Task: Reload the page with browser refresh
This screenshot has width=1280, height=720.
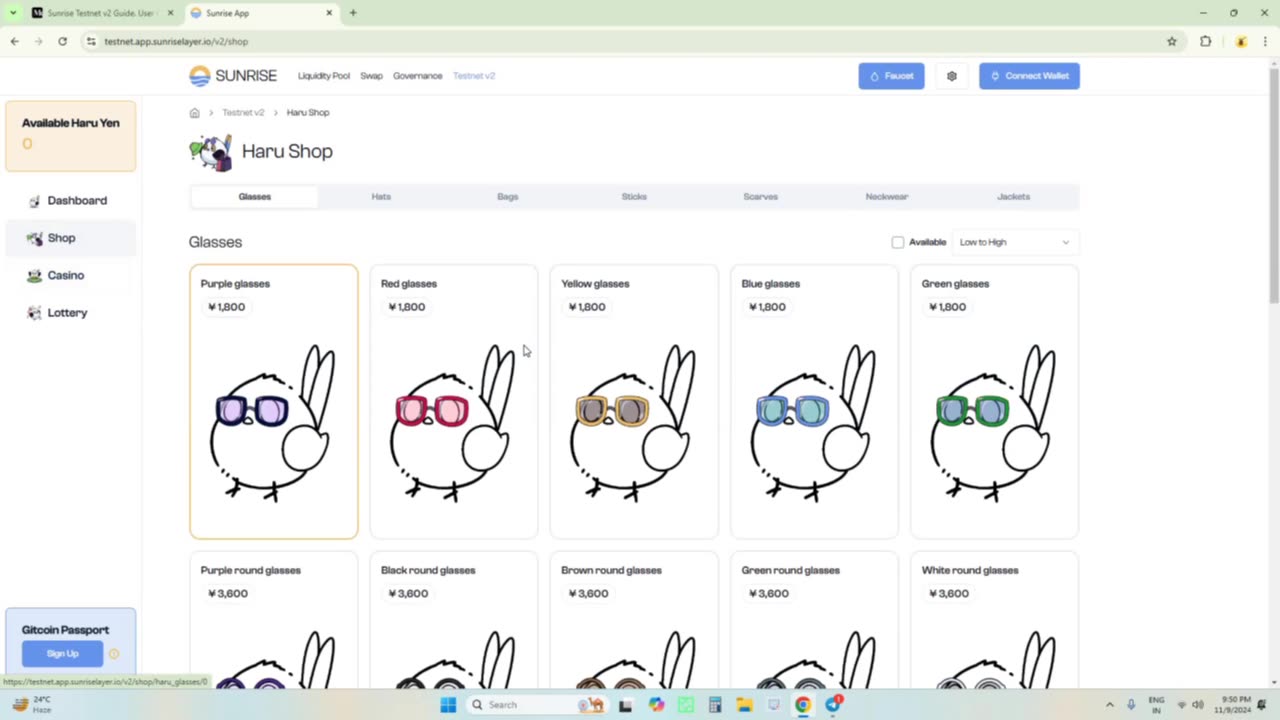Action: point(62,42)
